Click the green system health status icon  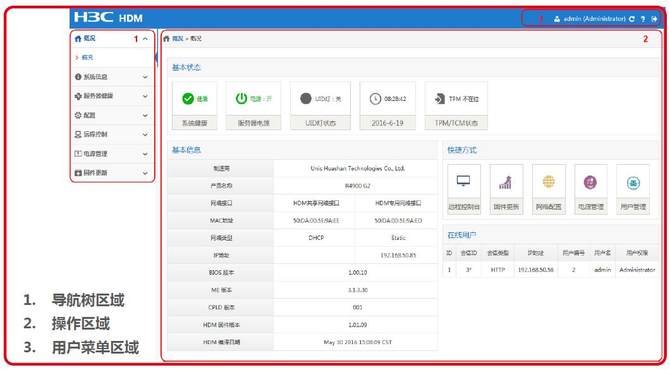[188, 99]
